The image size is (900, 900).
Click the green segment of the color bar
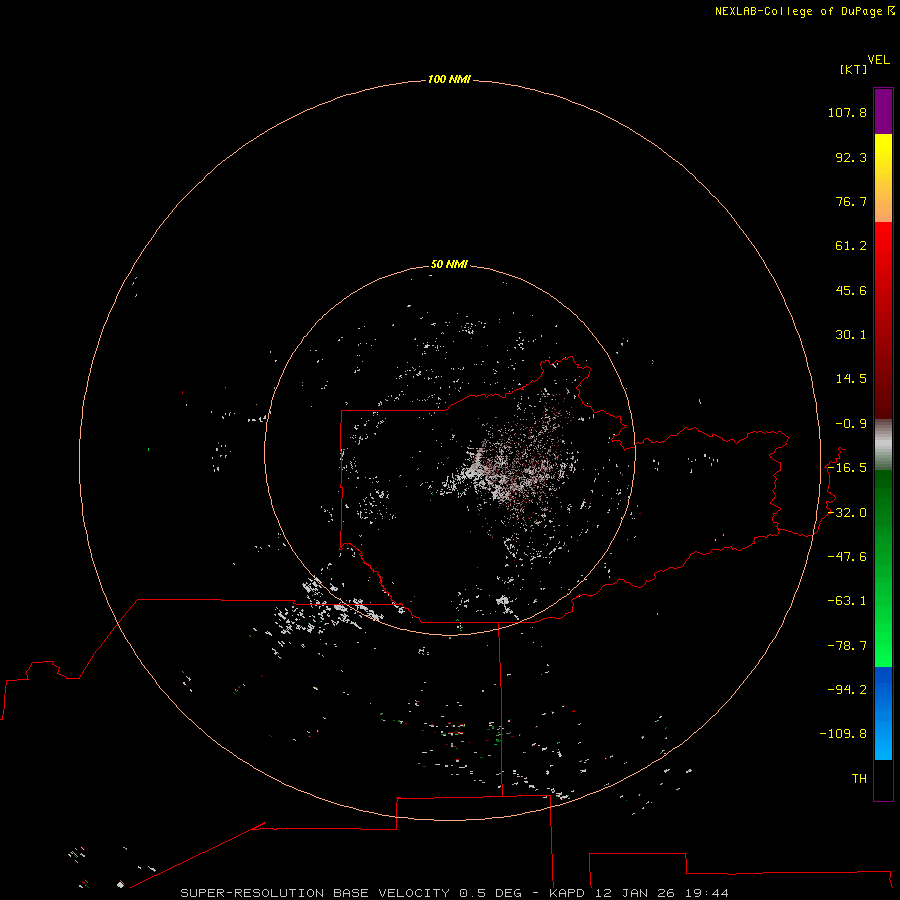(883, 568)
